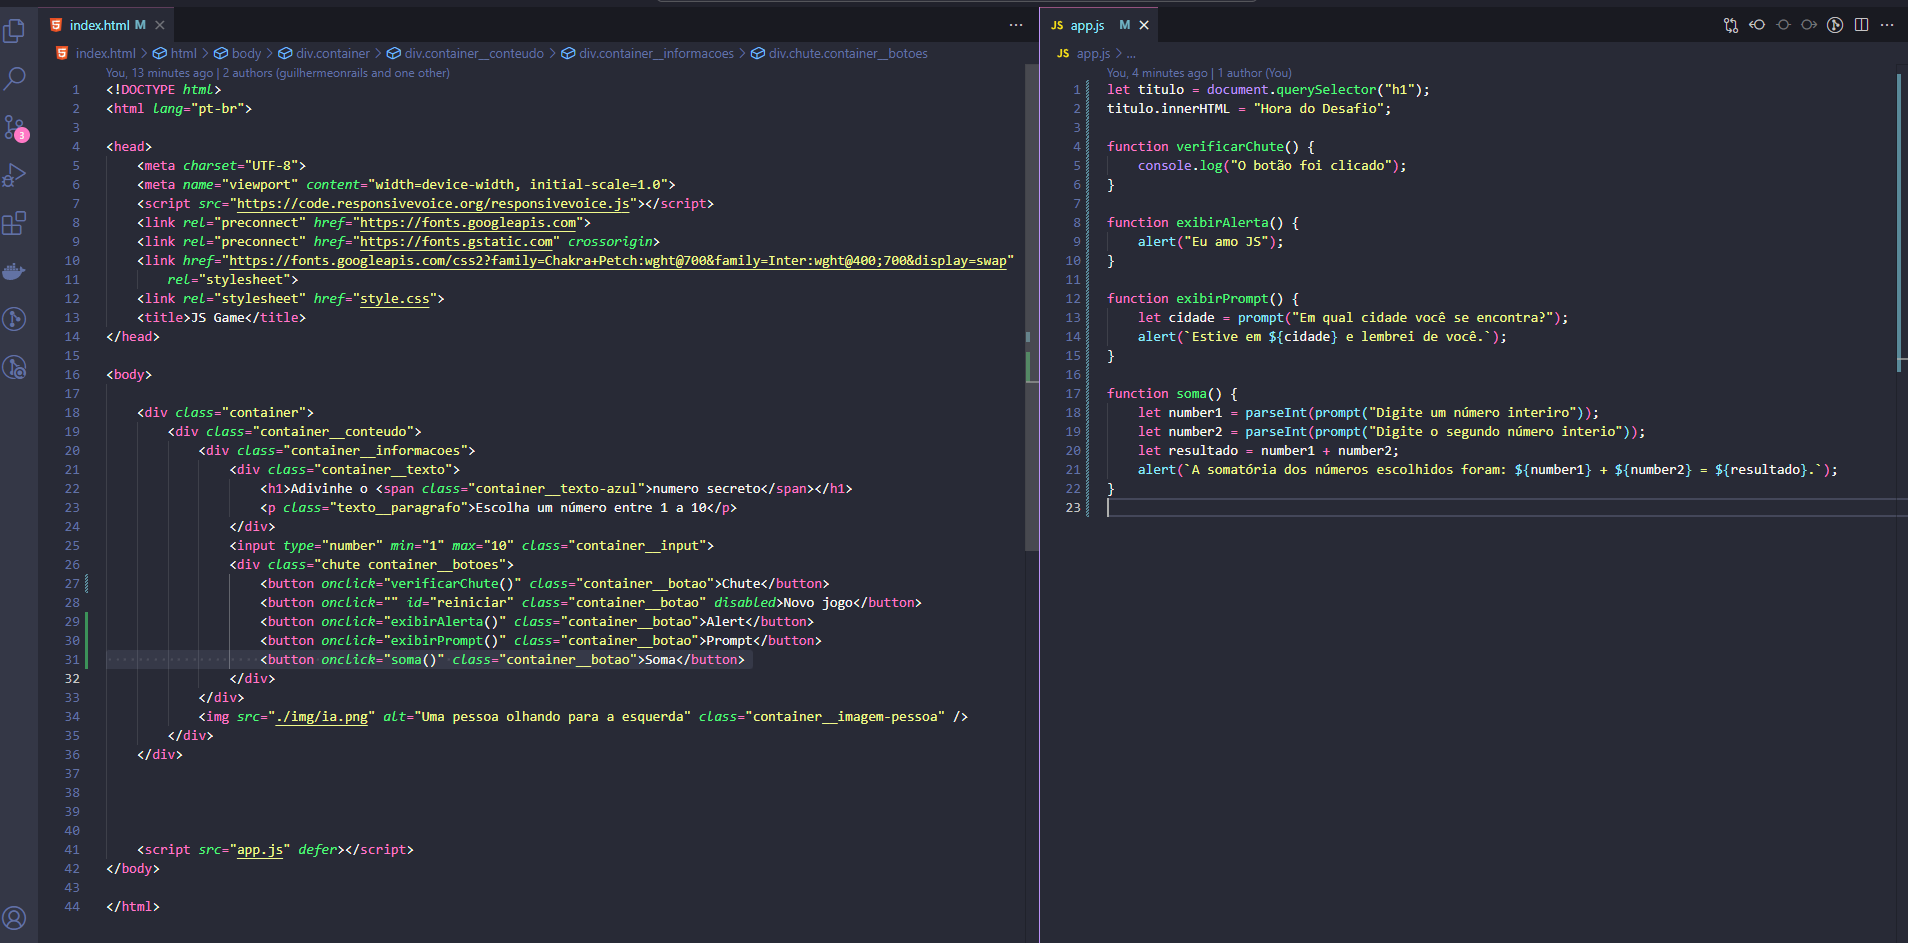Open the Extensions view
The height and width of the screenshot is (943, 1908).
(x=15, y=223)
